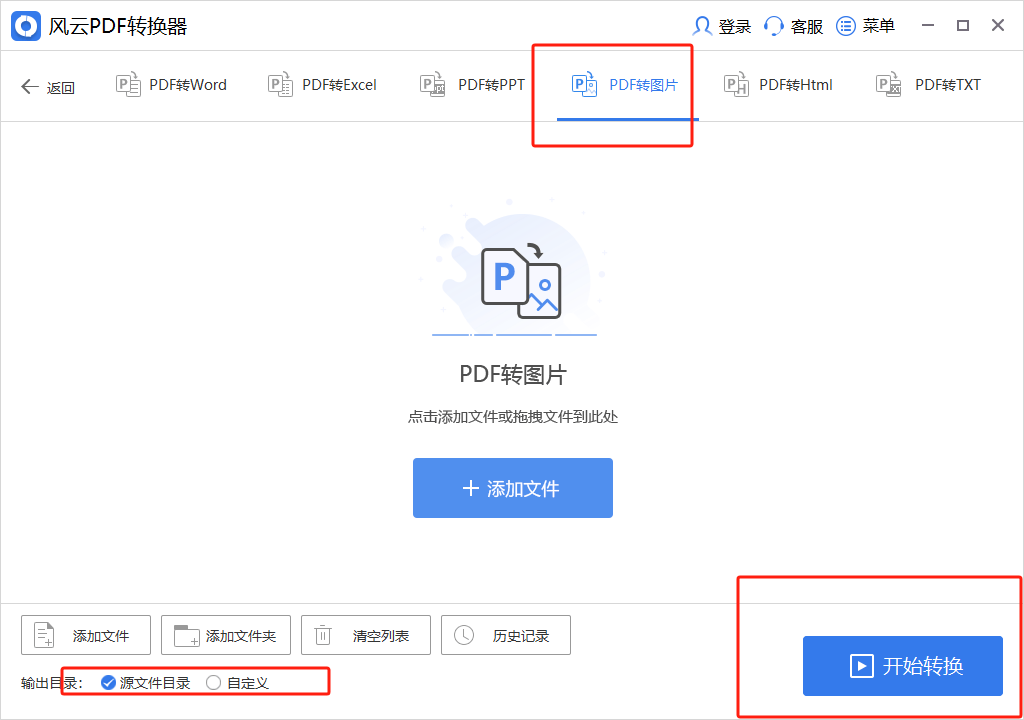Image resolution: width=1024 pixels, height=720 pixels.
Task: Select the 源文件目录 output option
Action: 107,682
